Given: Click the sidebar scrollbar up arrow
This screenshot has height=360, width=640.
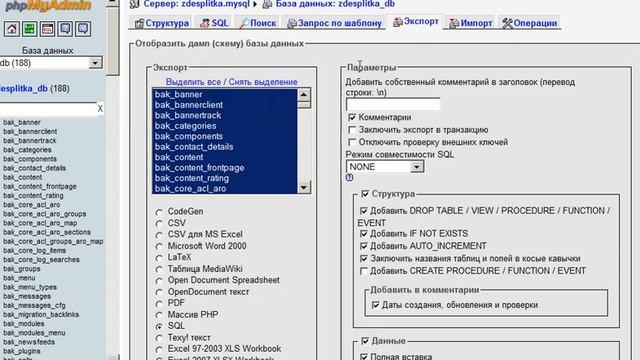Looking at the screenshot, I should (113, 2).
